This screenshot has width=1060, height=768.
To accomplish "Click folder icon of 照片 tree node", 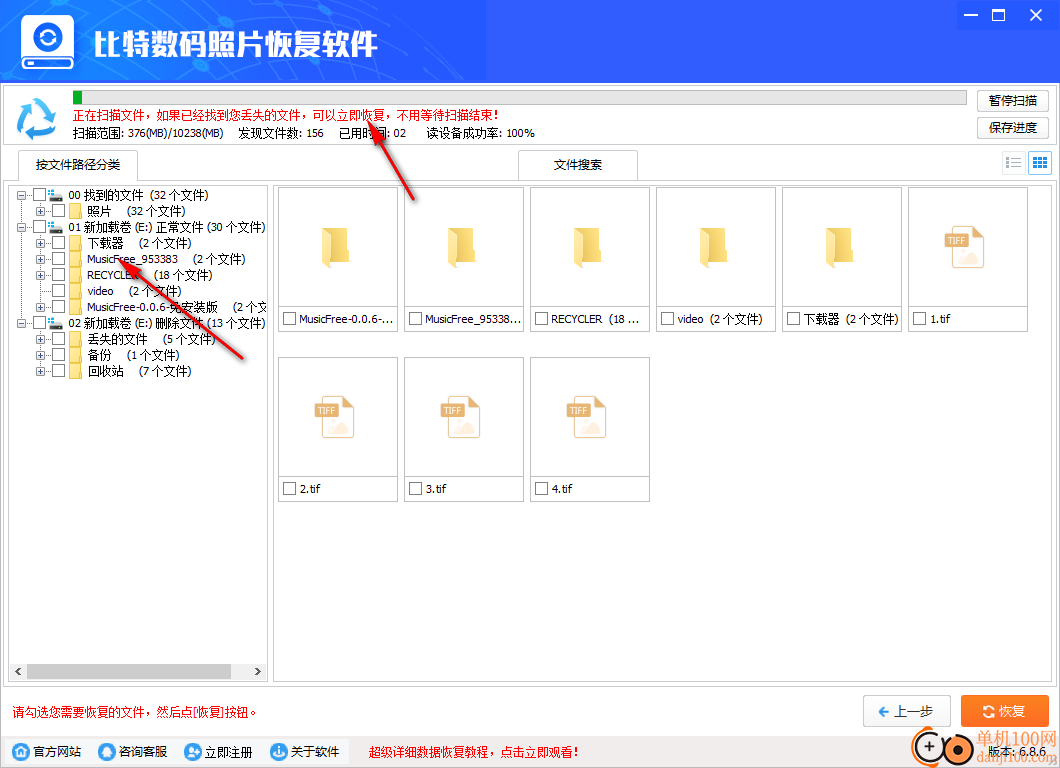I will 75,211.
